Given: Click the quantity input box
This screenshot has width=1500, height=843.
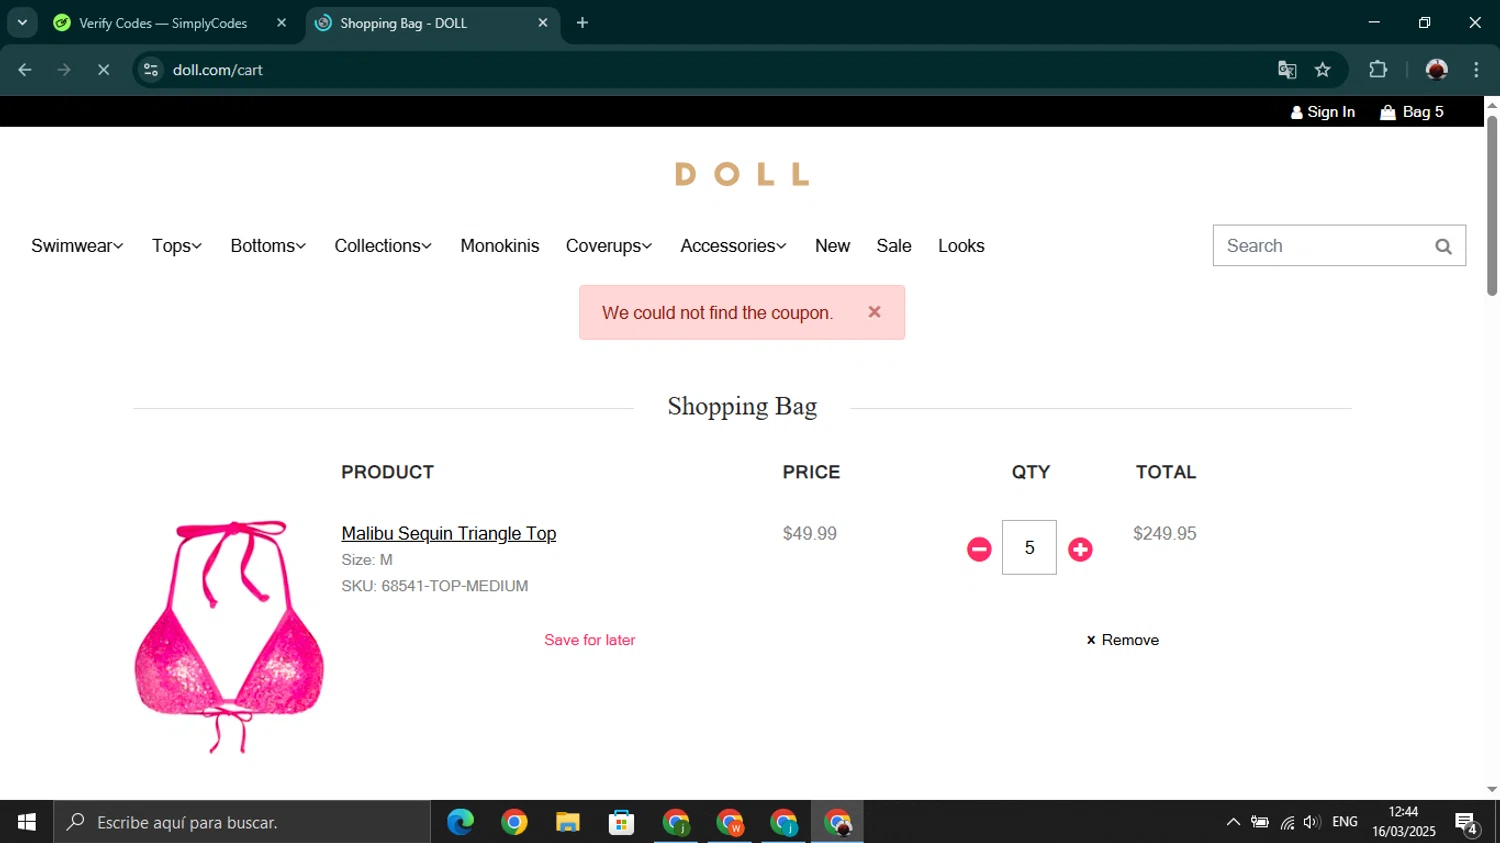Looking at the screenshot, I should click(1029, 548).
